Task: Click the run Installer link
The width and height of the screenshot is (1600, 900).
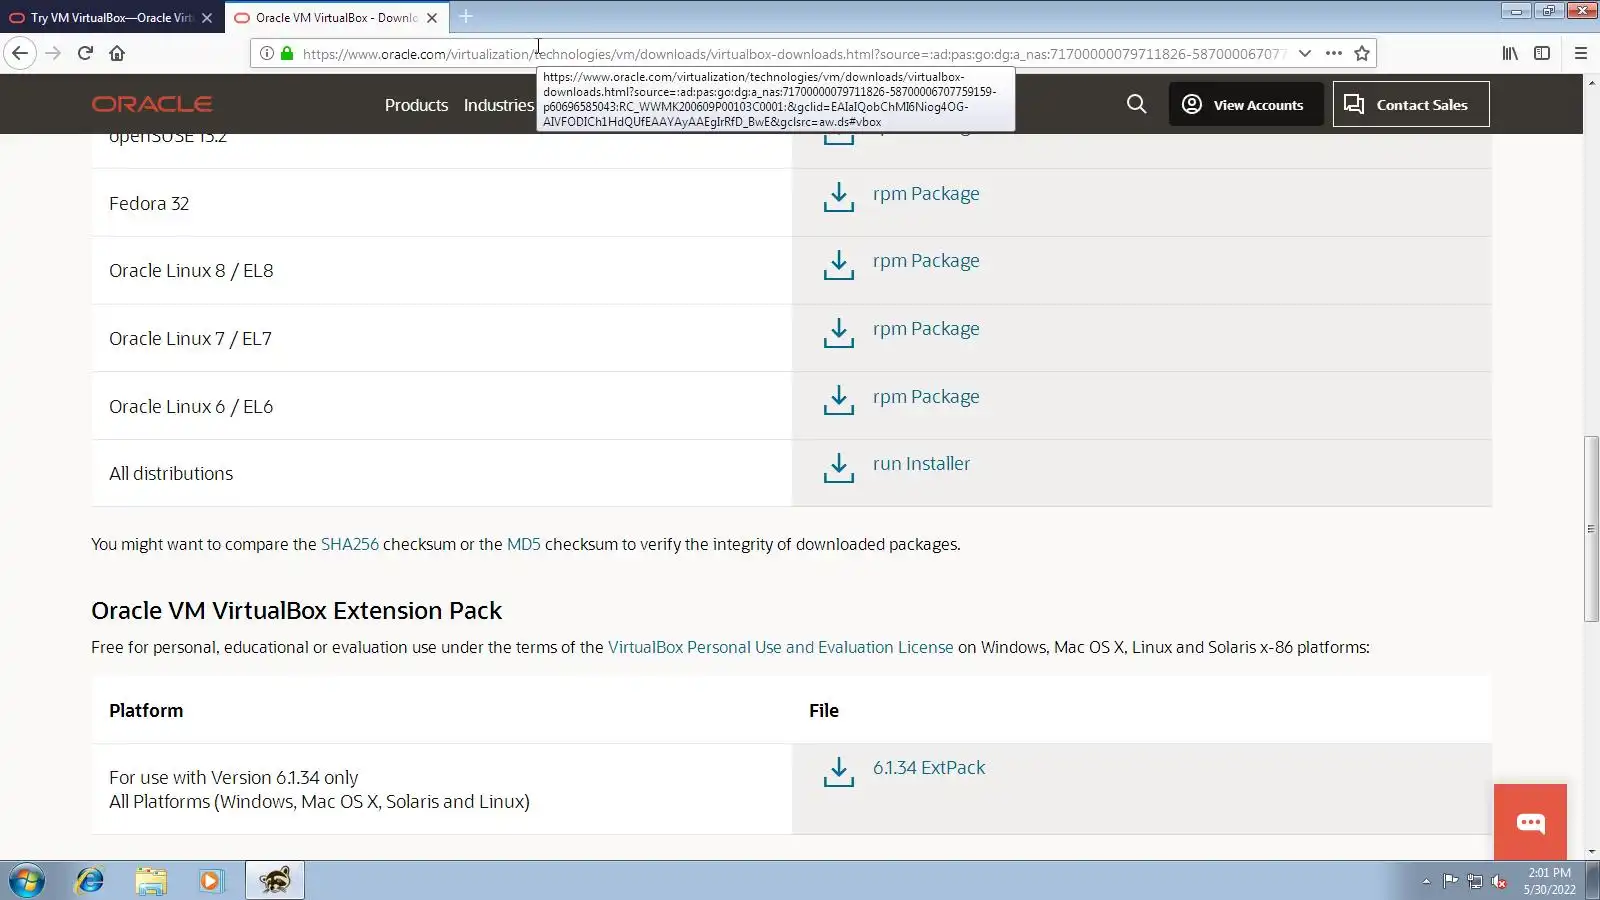Action: (x=921, y=464)
